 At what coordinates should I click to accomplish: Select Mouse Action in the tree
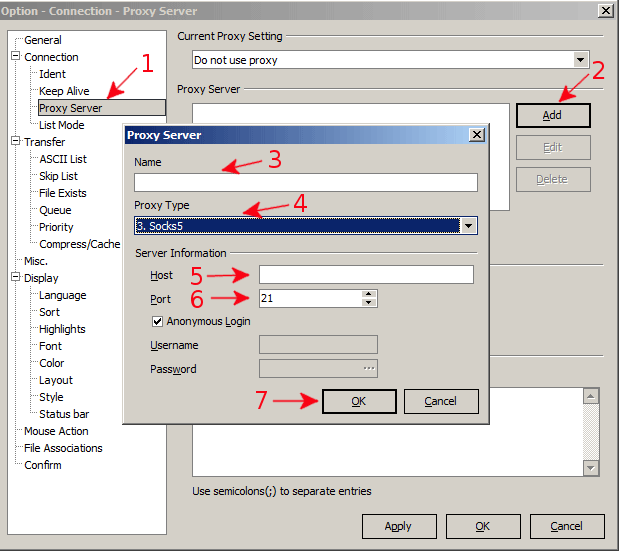coord(56,431)
